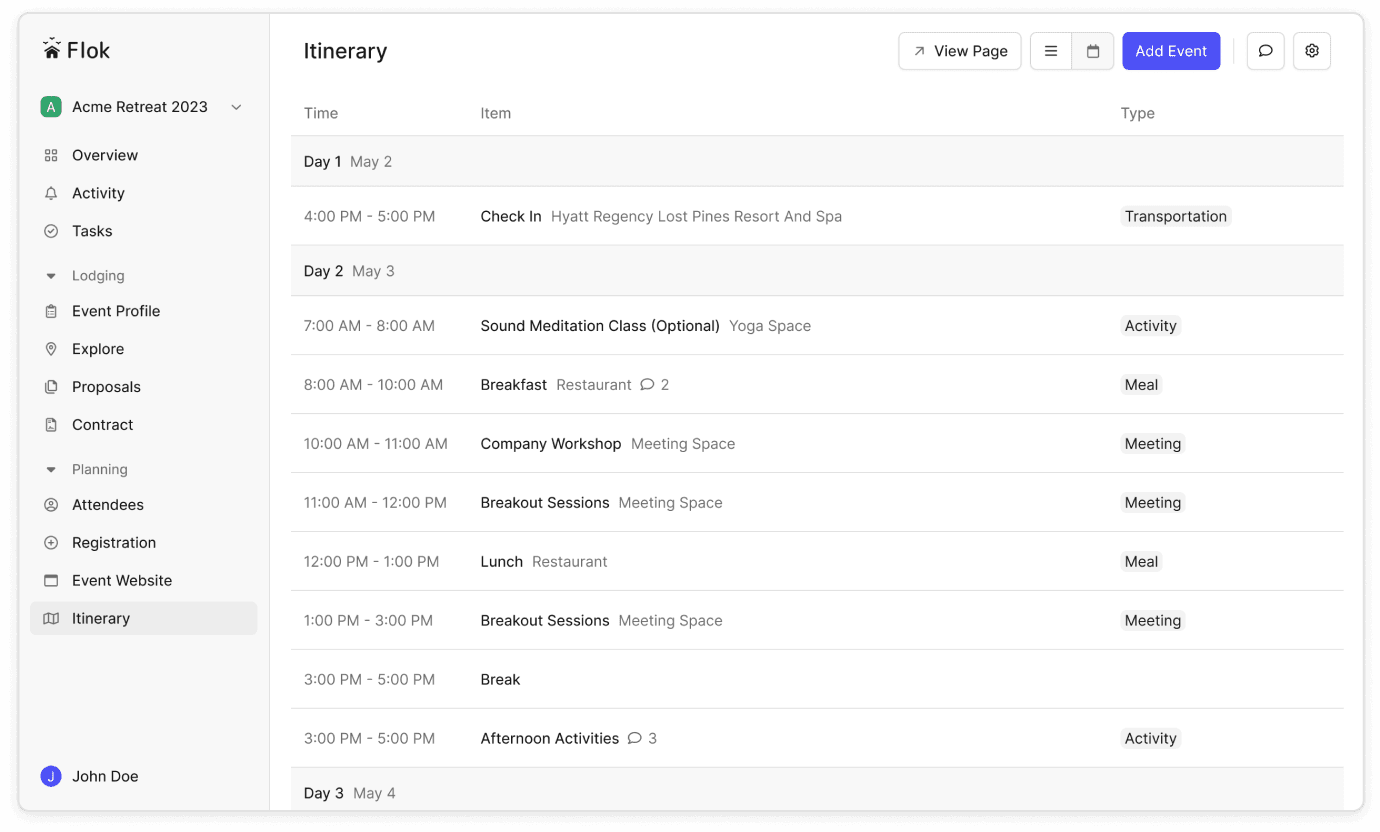The height and width of the screenshot is (832, 1380).
Task: Expand the Acme Retreat 2023 dropdown
Action: 236,107
